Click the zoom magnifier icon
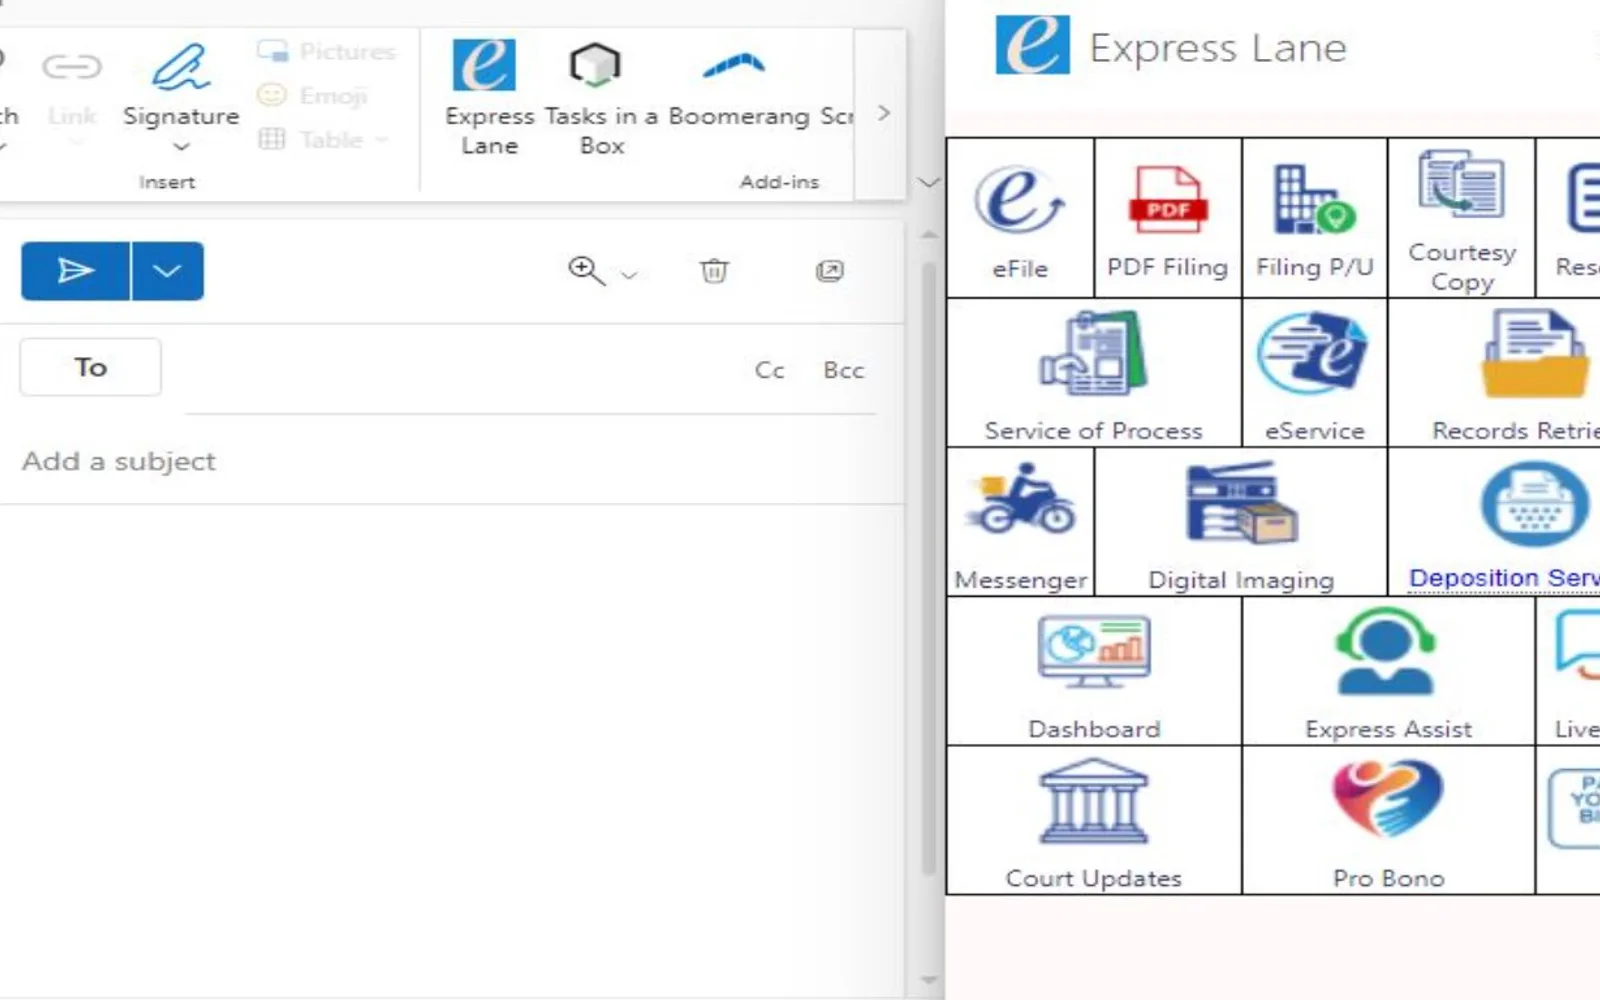Image resolution: width=1600 pixels, height=1000 pixels. point(586,270)
